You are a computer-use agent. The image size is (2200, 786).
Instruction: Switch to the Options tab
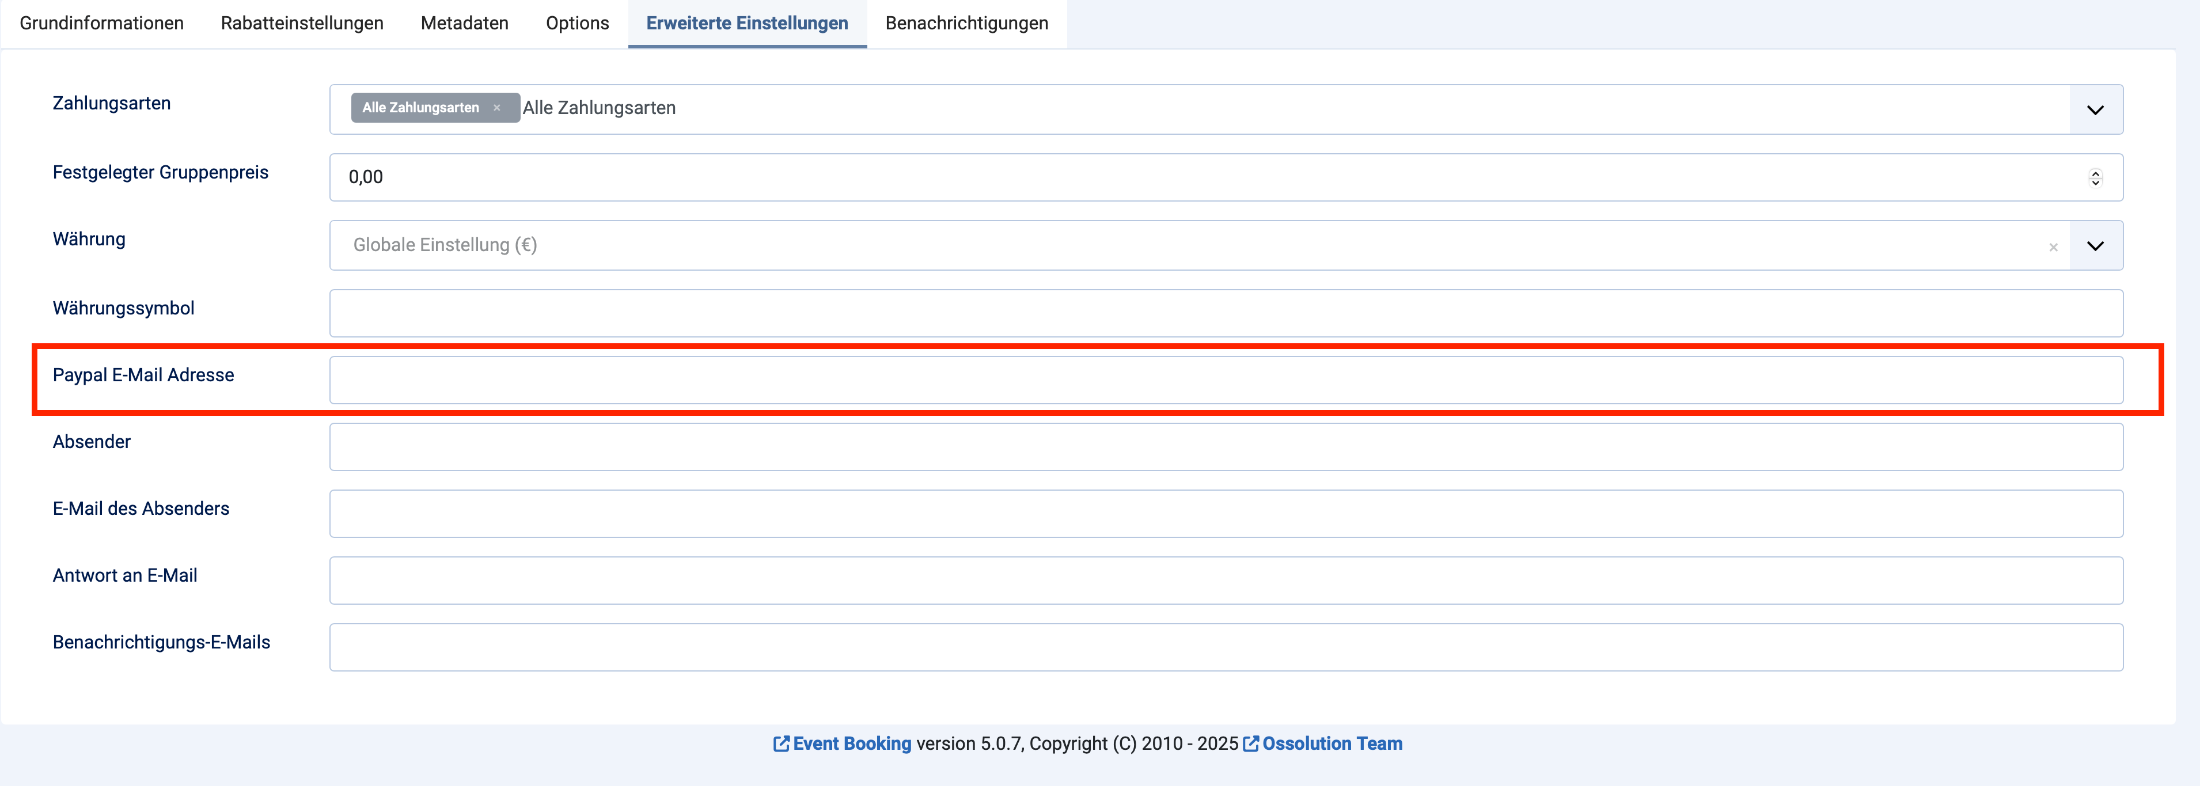pos(577,23)
